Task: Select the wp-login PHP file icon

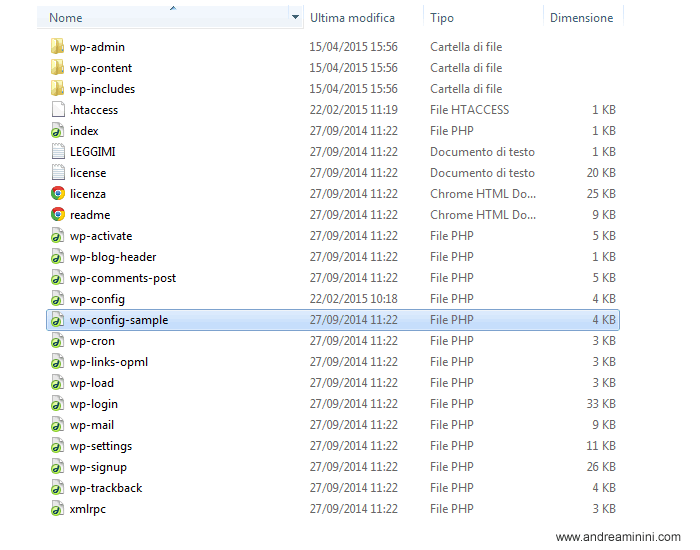Action: (x=58, y=404)
